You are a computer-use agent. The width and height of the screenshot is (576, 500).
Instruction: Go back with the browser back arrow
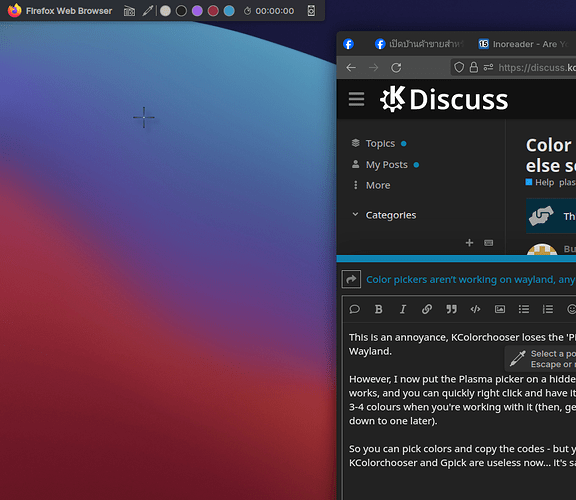(x=351, y=68)
